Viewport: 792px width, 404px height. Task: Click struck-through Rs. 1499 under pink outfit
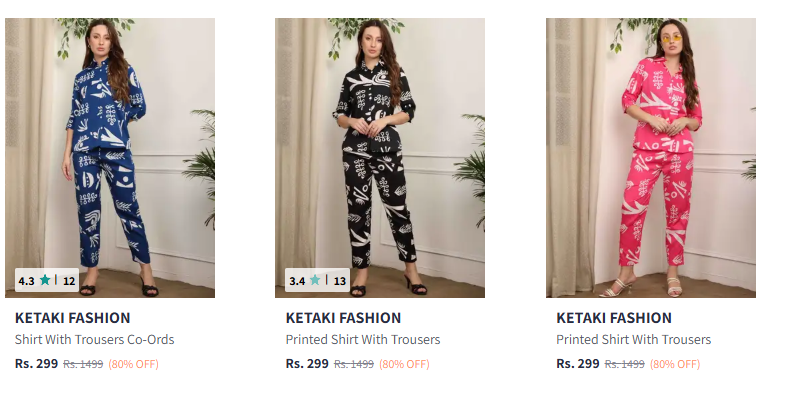624,365
